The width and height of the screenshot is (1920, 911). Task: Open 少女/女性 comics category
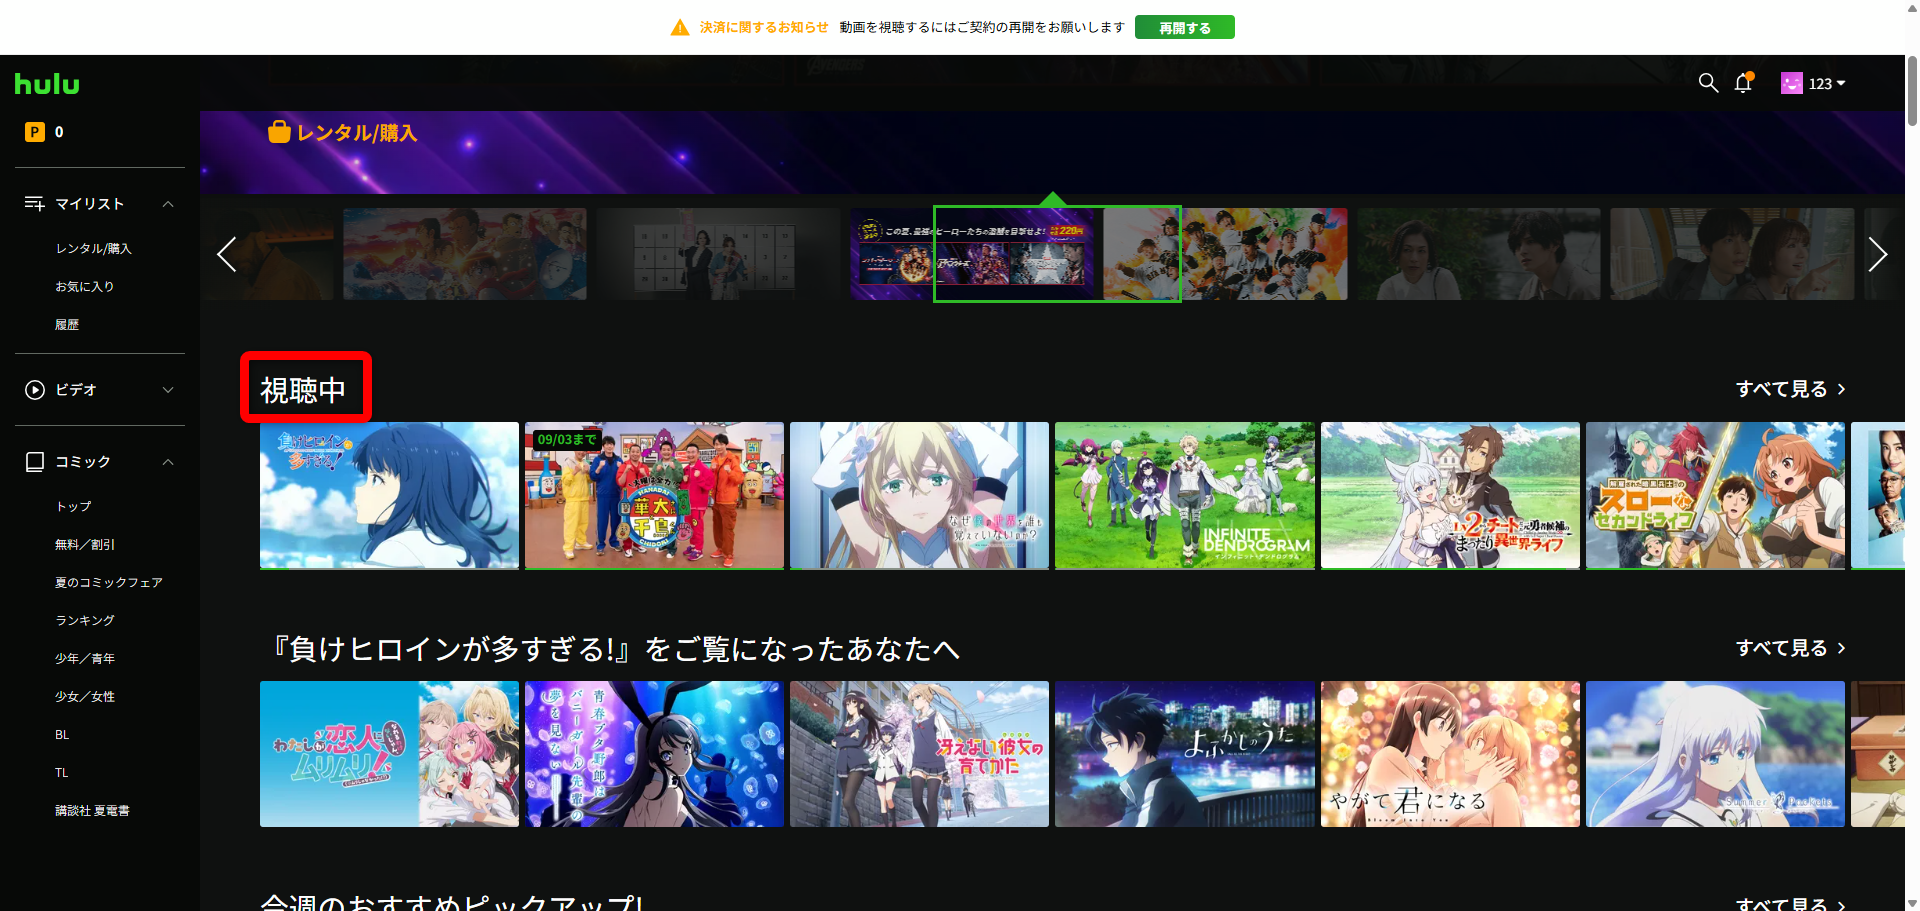(x=85, y=697)
